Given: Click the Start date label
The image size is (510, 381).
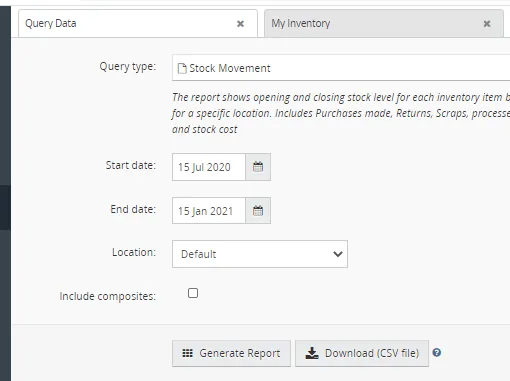Looking at the screenshot, I should [x=131, y=165].
